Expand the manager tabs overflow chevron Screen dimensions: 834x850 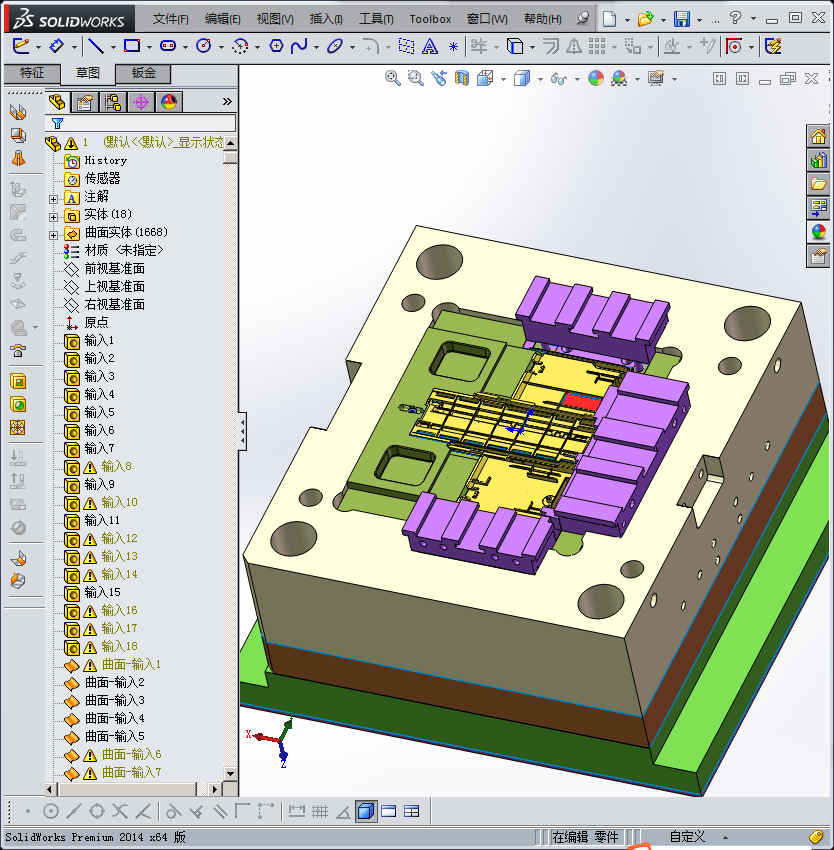click(227, 101)
